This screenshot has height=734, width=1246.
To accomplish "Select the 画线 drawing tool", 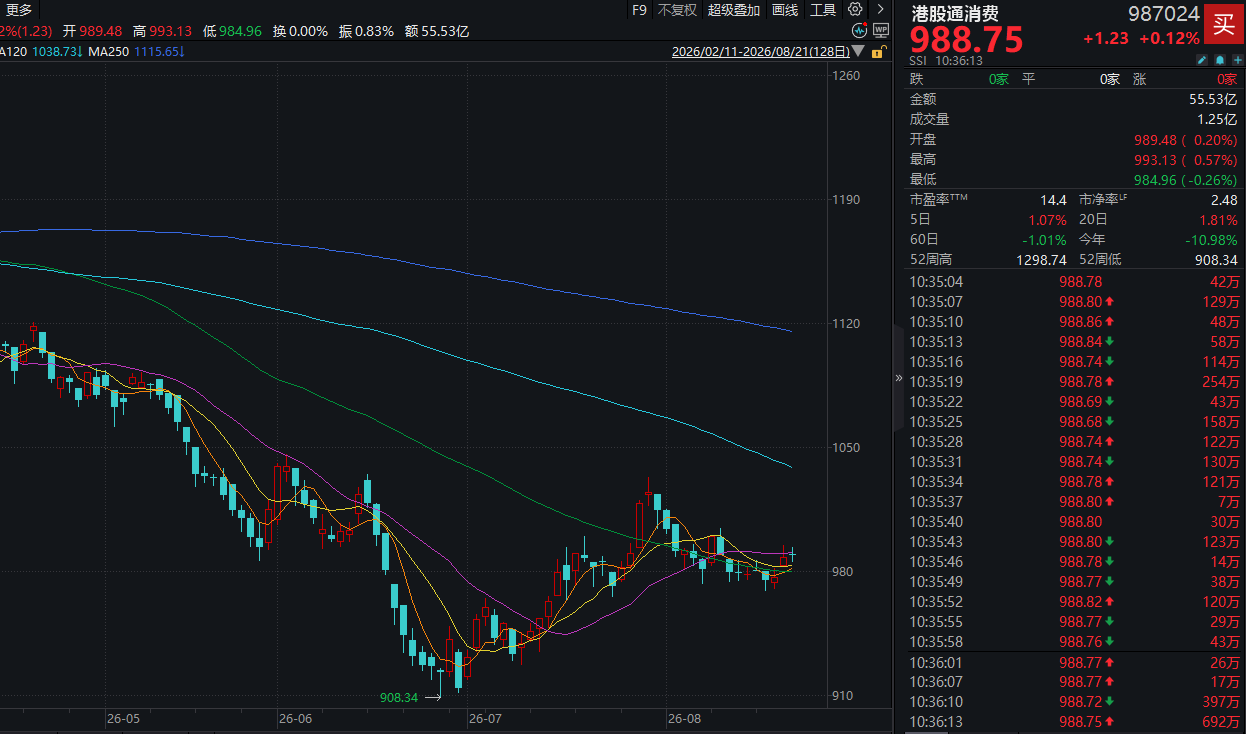I will point(785,10).
